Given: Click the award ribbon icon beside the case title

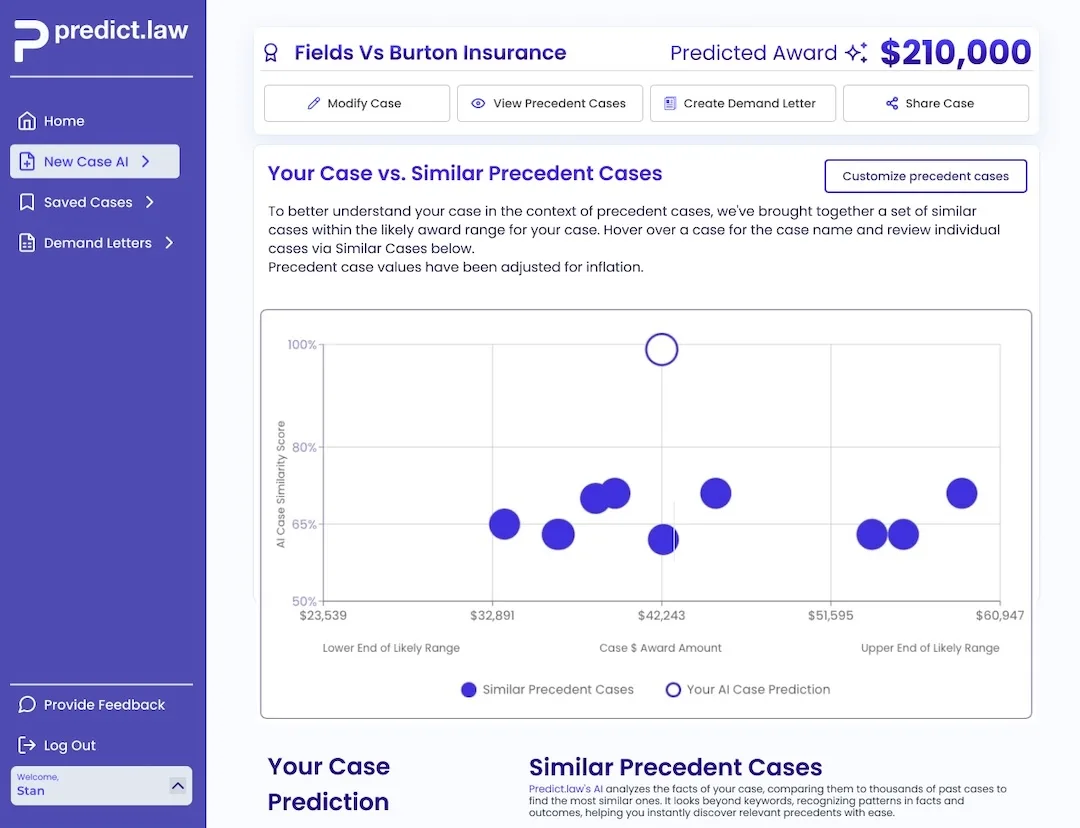Looking at the screenshot, I should click(x=270, y=53).
